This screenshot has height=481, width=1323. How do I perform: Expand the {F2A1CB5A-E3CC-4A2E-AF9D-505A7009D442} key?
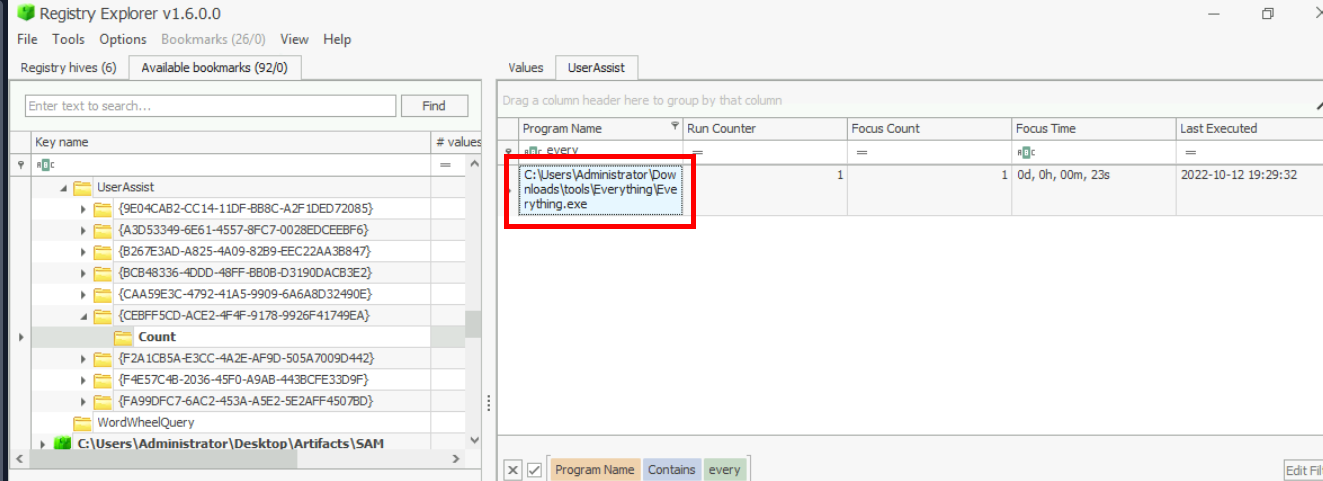click(x=83, y=358)
